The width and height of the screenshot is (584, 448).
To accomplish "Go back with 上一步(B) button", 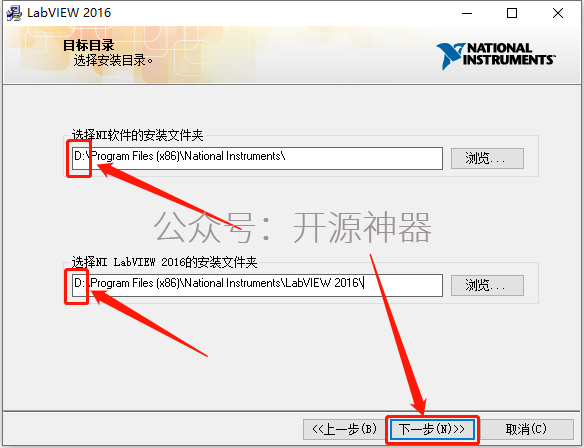I will pos(345,429).
